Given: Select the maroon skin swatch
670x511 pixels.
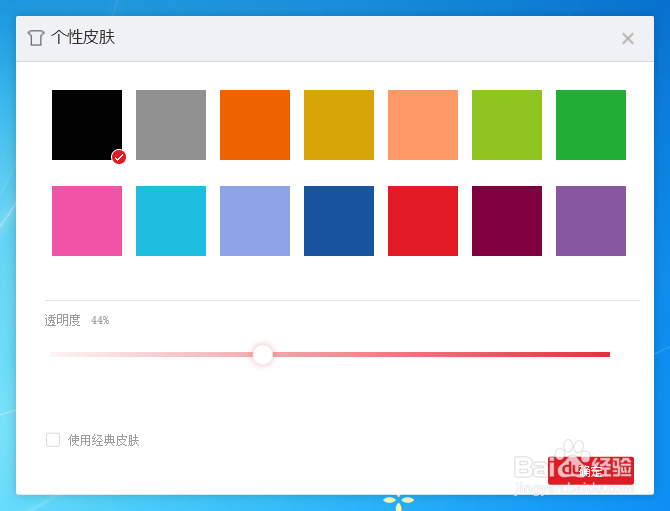Looking at the screenshot, I should click(507, 221).
